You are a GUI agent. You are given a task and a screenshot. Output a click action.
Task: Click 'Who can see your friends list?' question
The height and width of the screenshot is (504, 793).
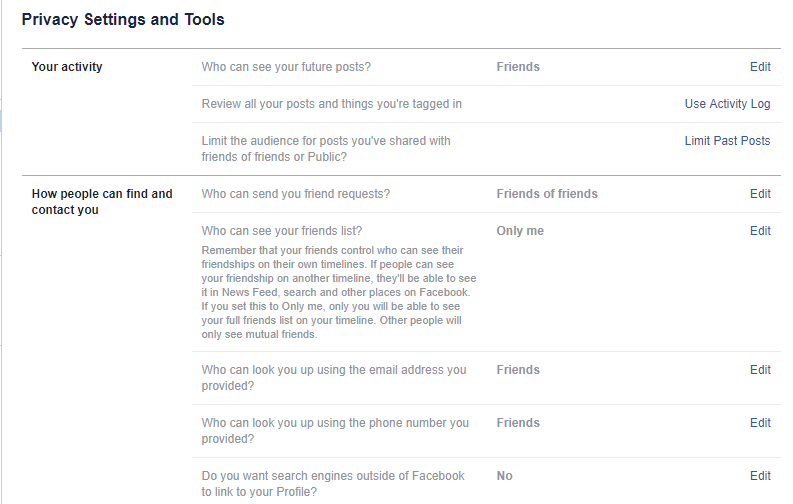pos(281,231)
